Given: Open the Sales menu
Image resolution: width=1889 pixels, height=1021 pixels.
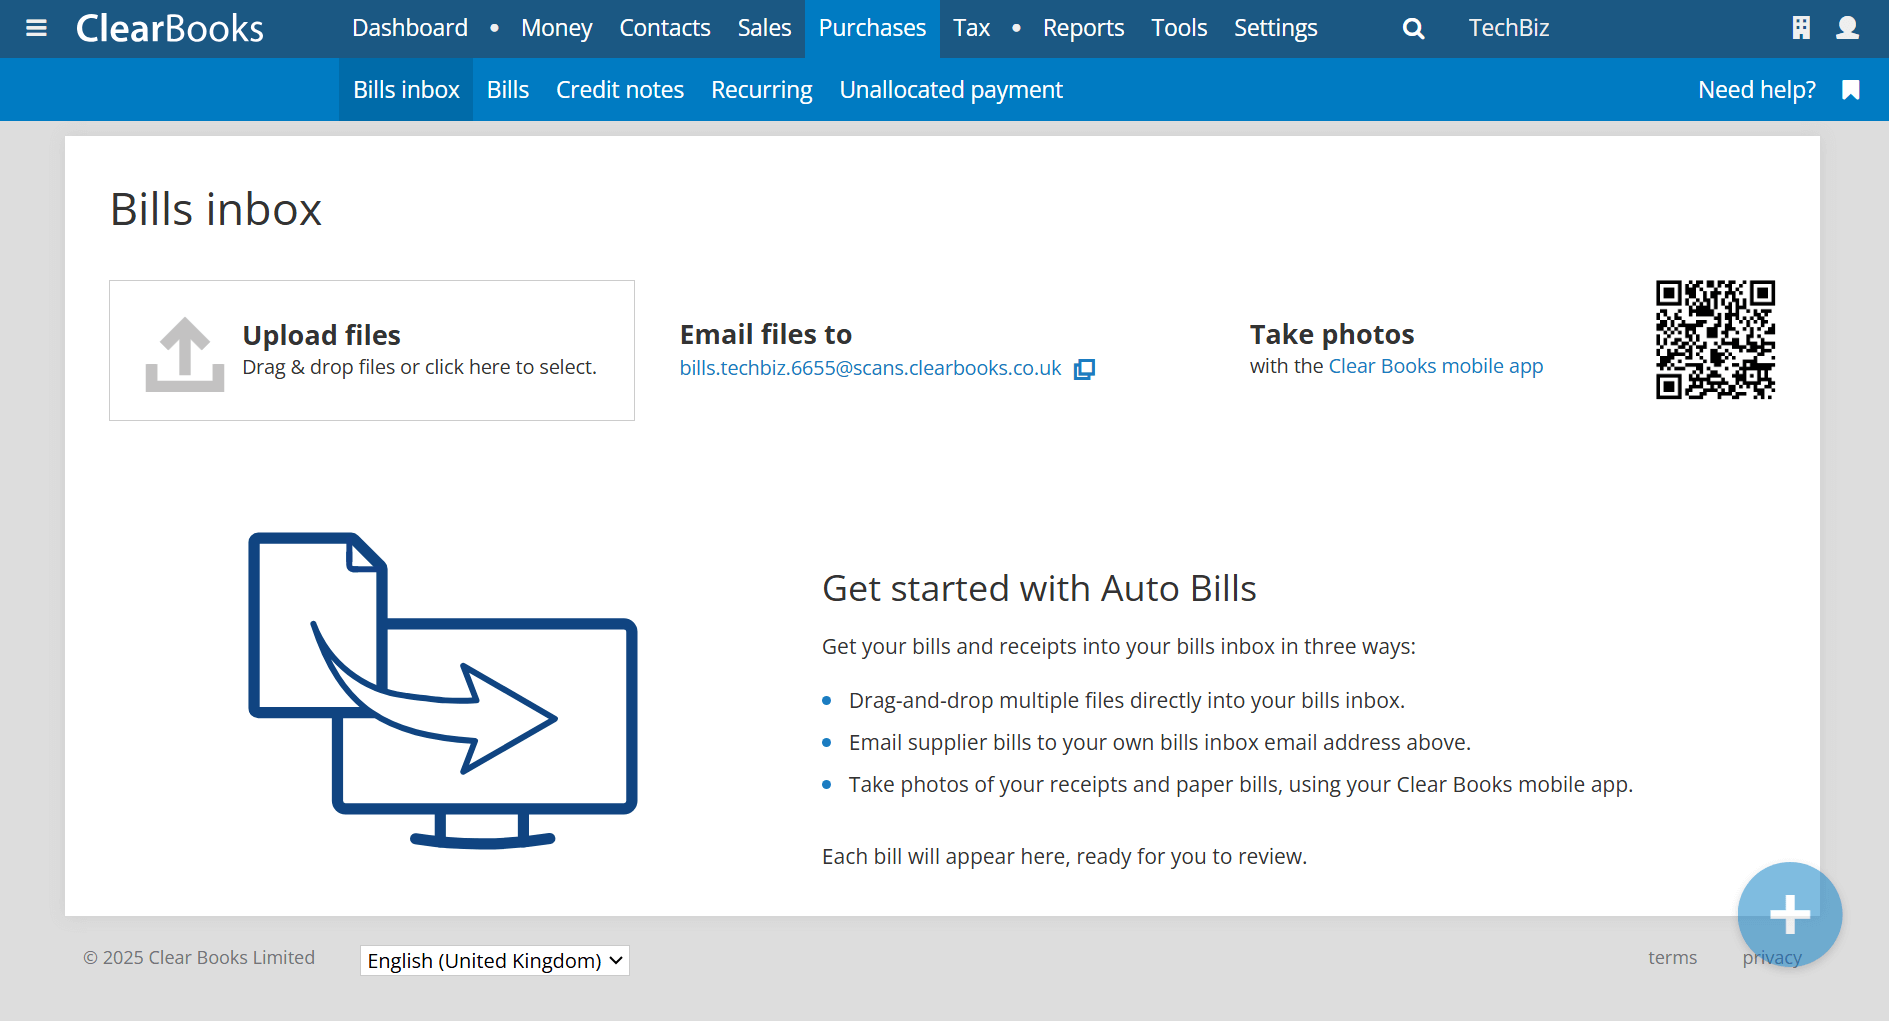Looking at the screenshot, I should (x=764, y=28).
